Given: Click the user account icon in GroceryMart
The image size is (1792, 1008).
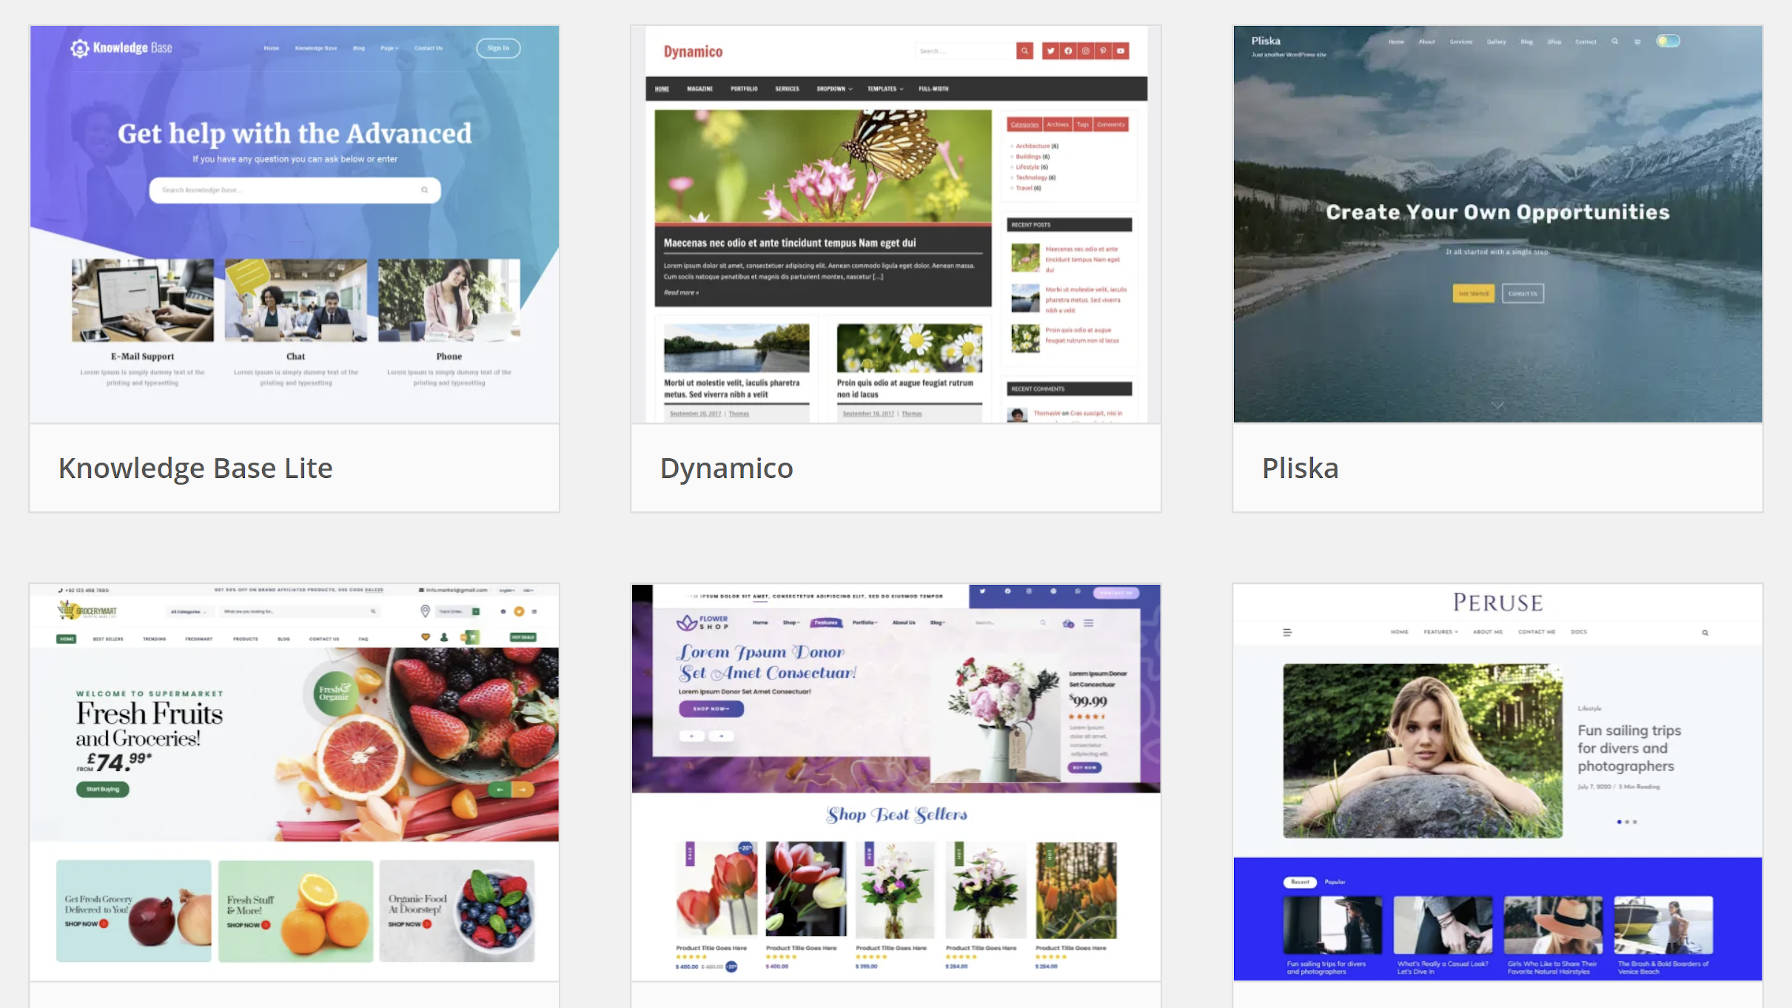Looking at the screenshot, I should 444,637.
